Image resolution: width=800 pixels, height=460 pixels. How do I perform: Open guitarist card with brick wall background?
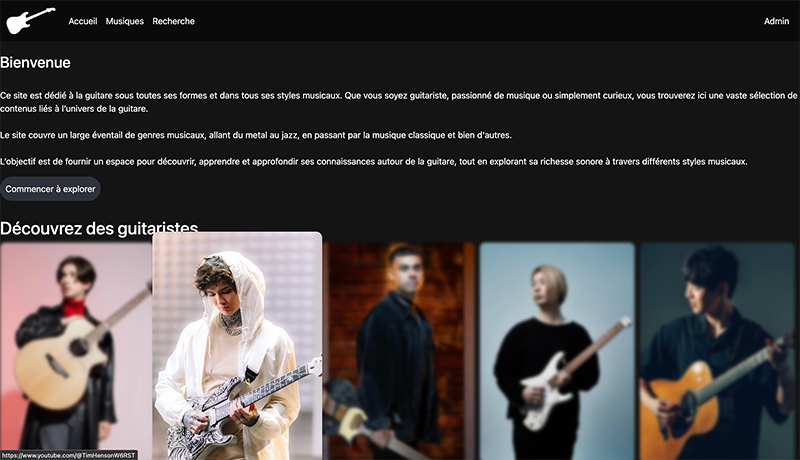399,351
